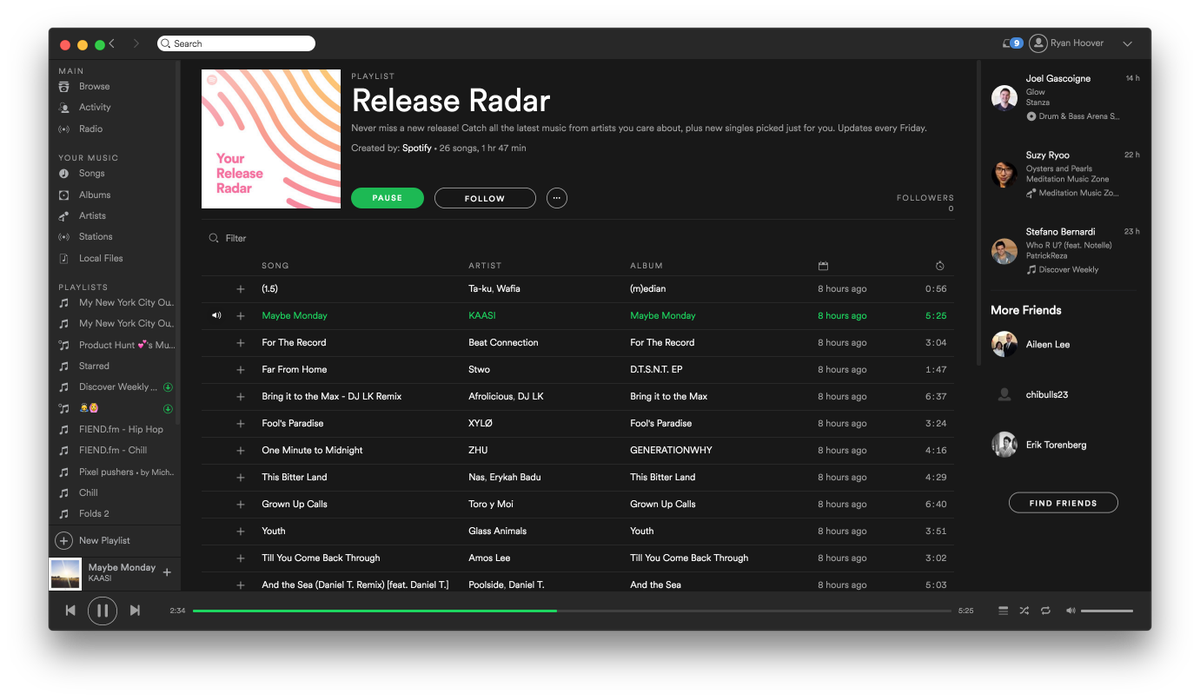Go back with the navigation arrow
Screen dimensions: 1200x700
112,43
